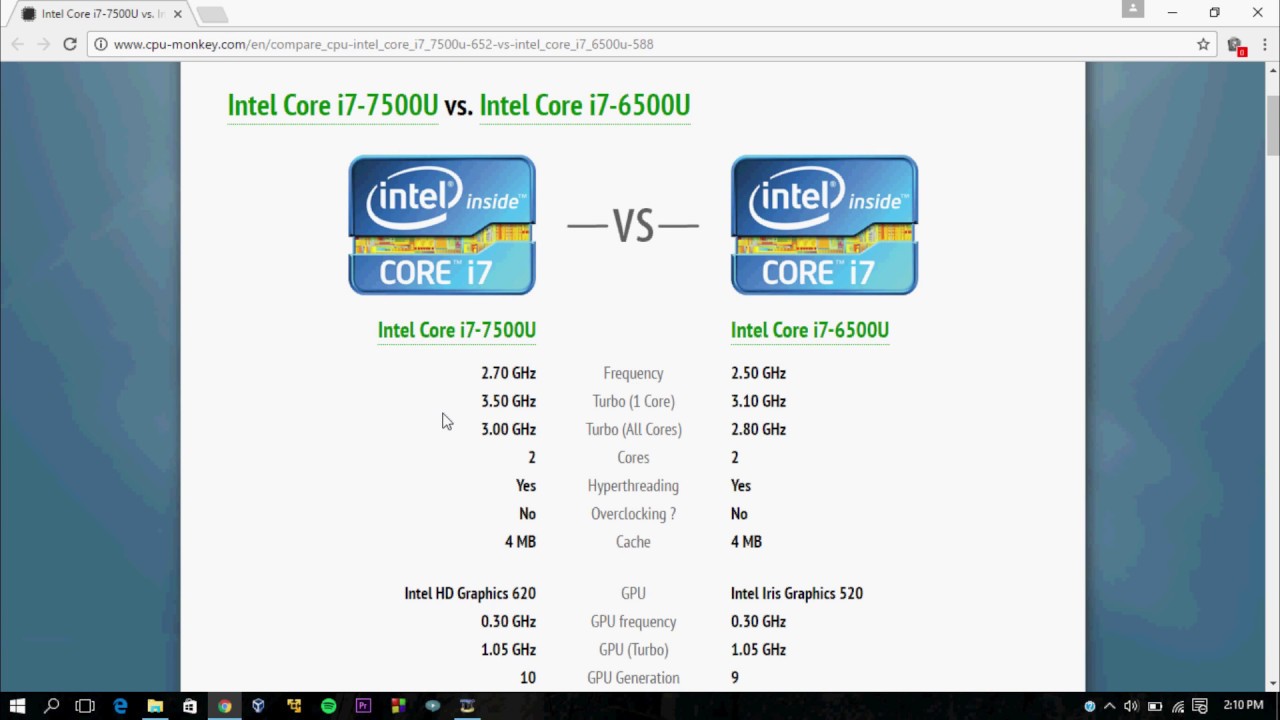
Task: Reload the cpu-monkey page
Action: coord(70,44)
